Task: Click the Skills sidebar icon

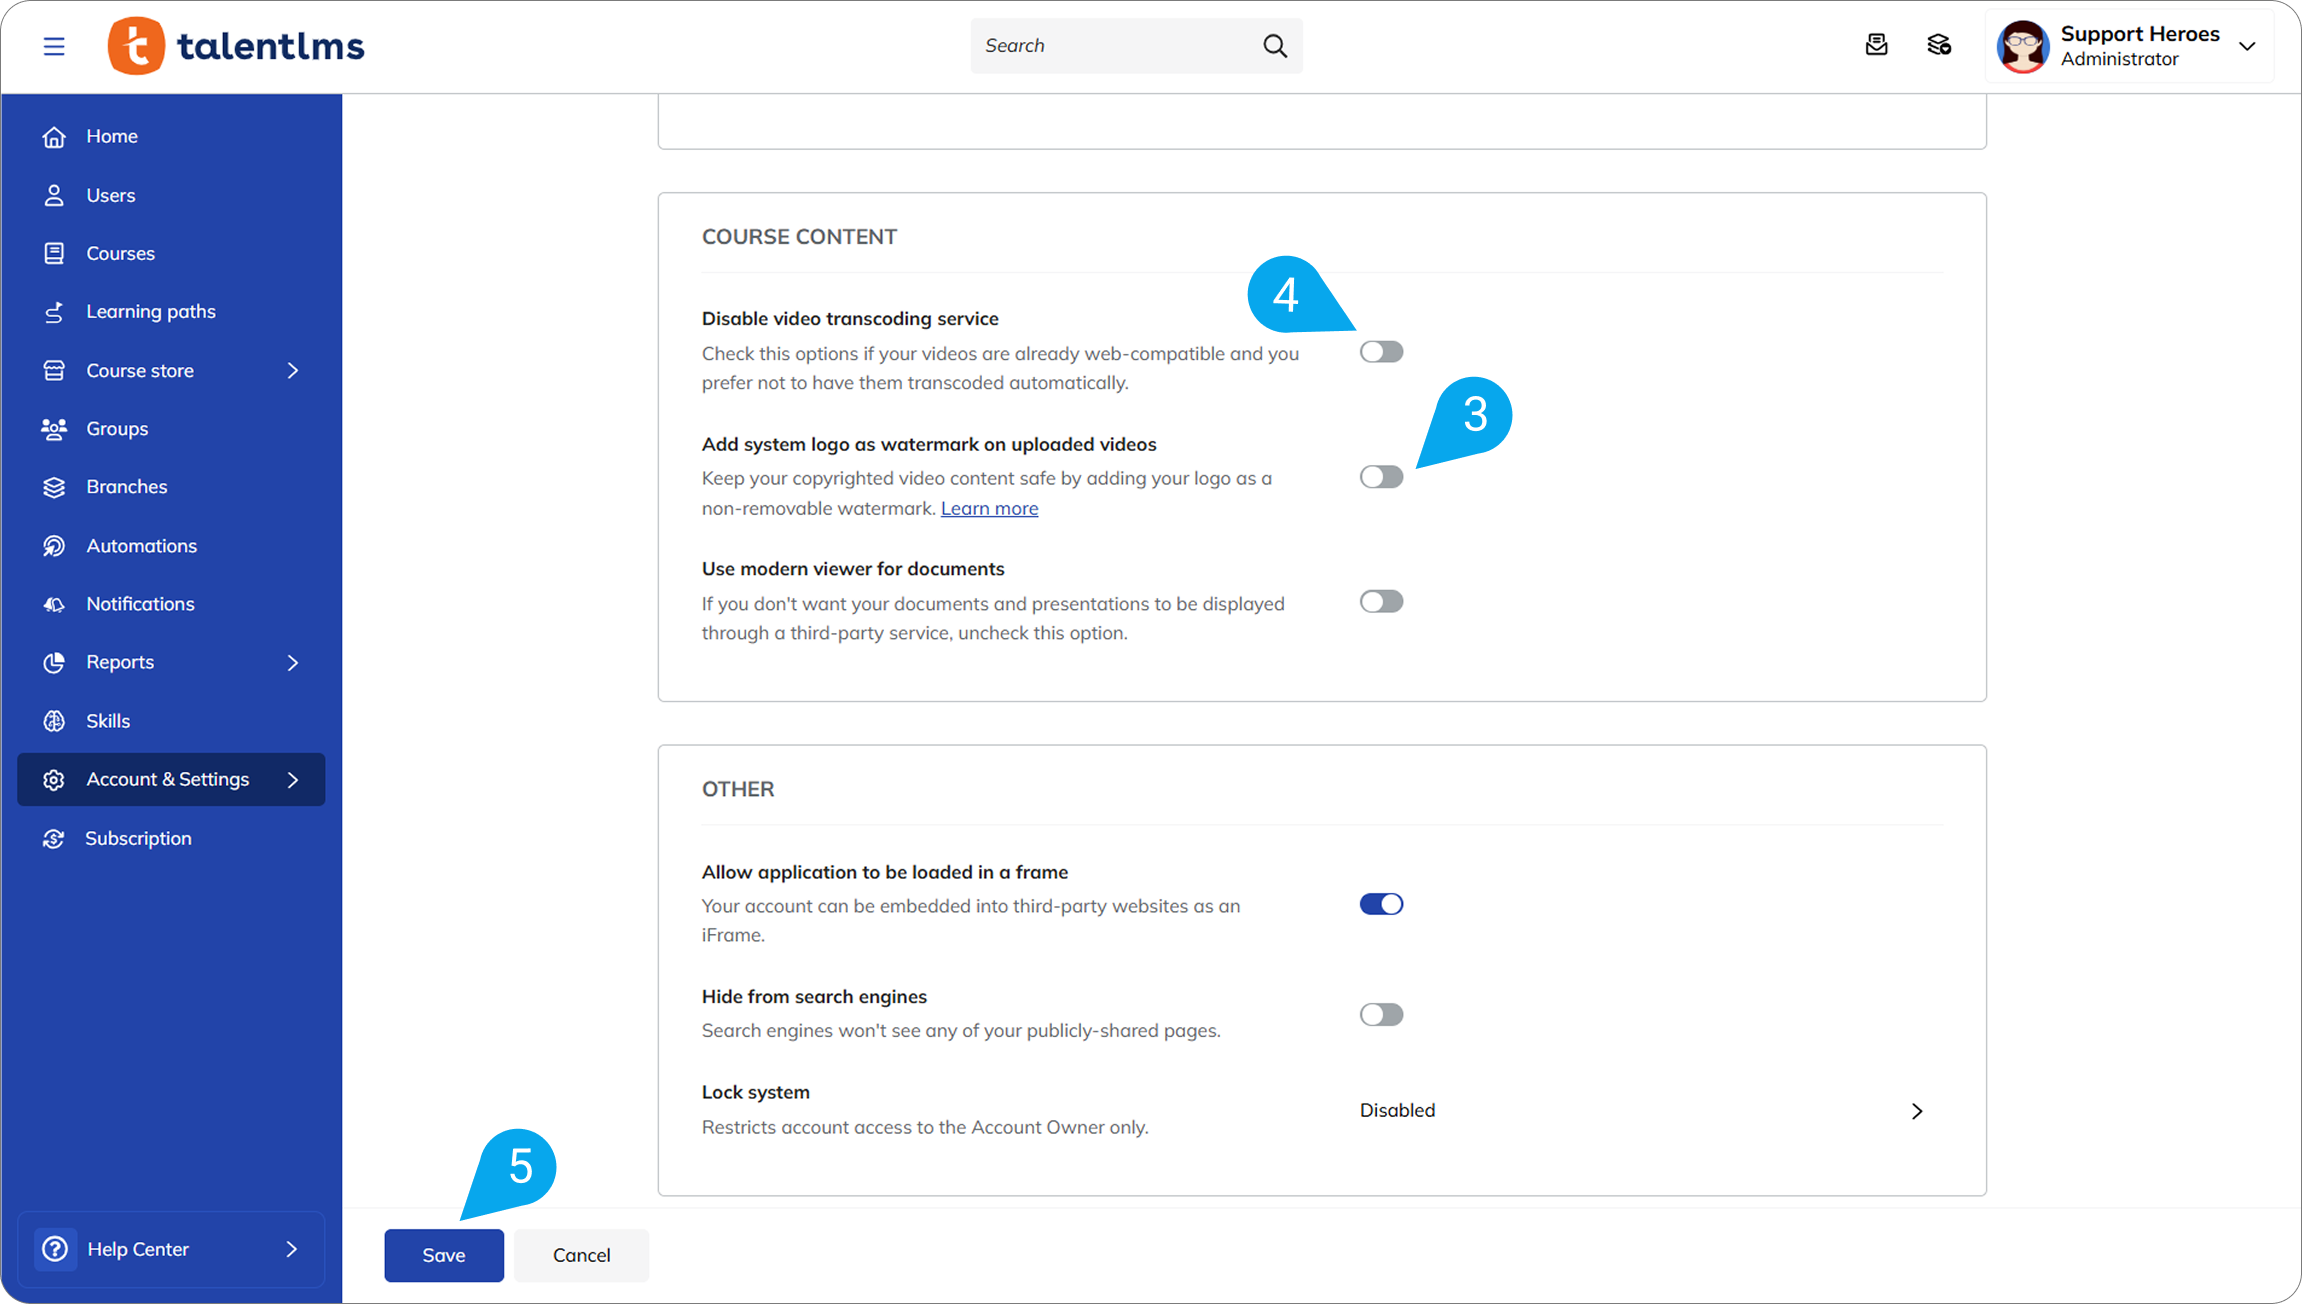Action: (54, 721)
